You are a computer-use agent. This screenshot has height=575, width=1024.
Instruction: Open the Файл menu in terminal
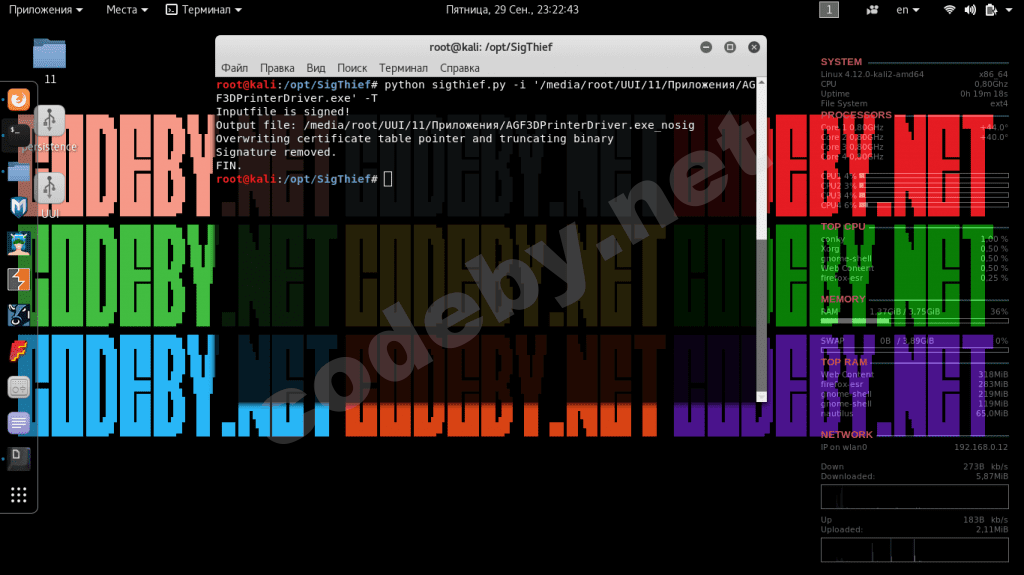(234, 68)
